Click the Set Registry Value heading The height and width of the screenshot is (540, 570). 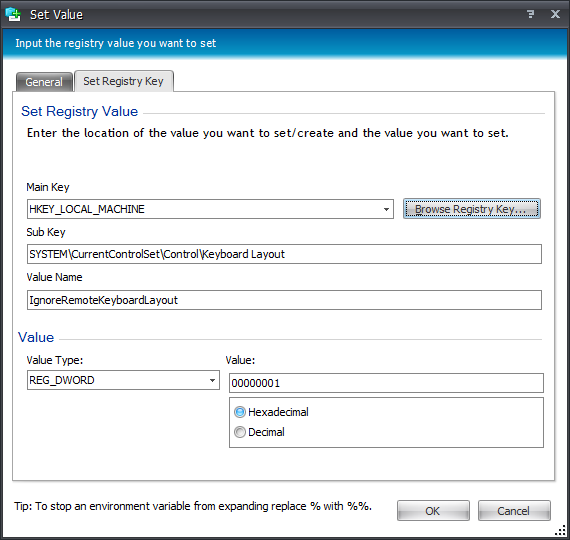click(x=80, y=111)
